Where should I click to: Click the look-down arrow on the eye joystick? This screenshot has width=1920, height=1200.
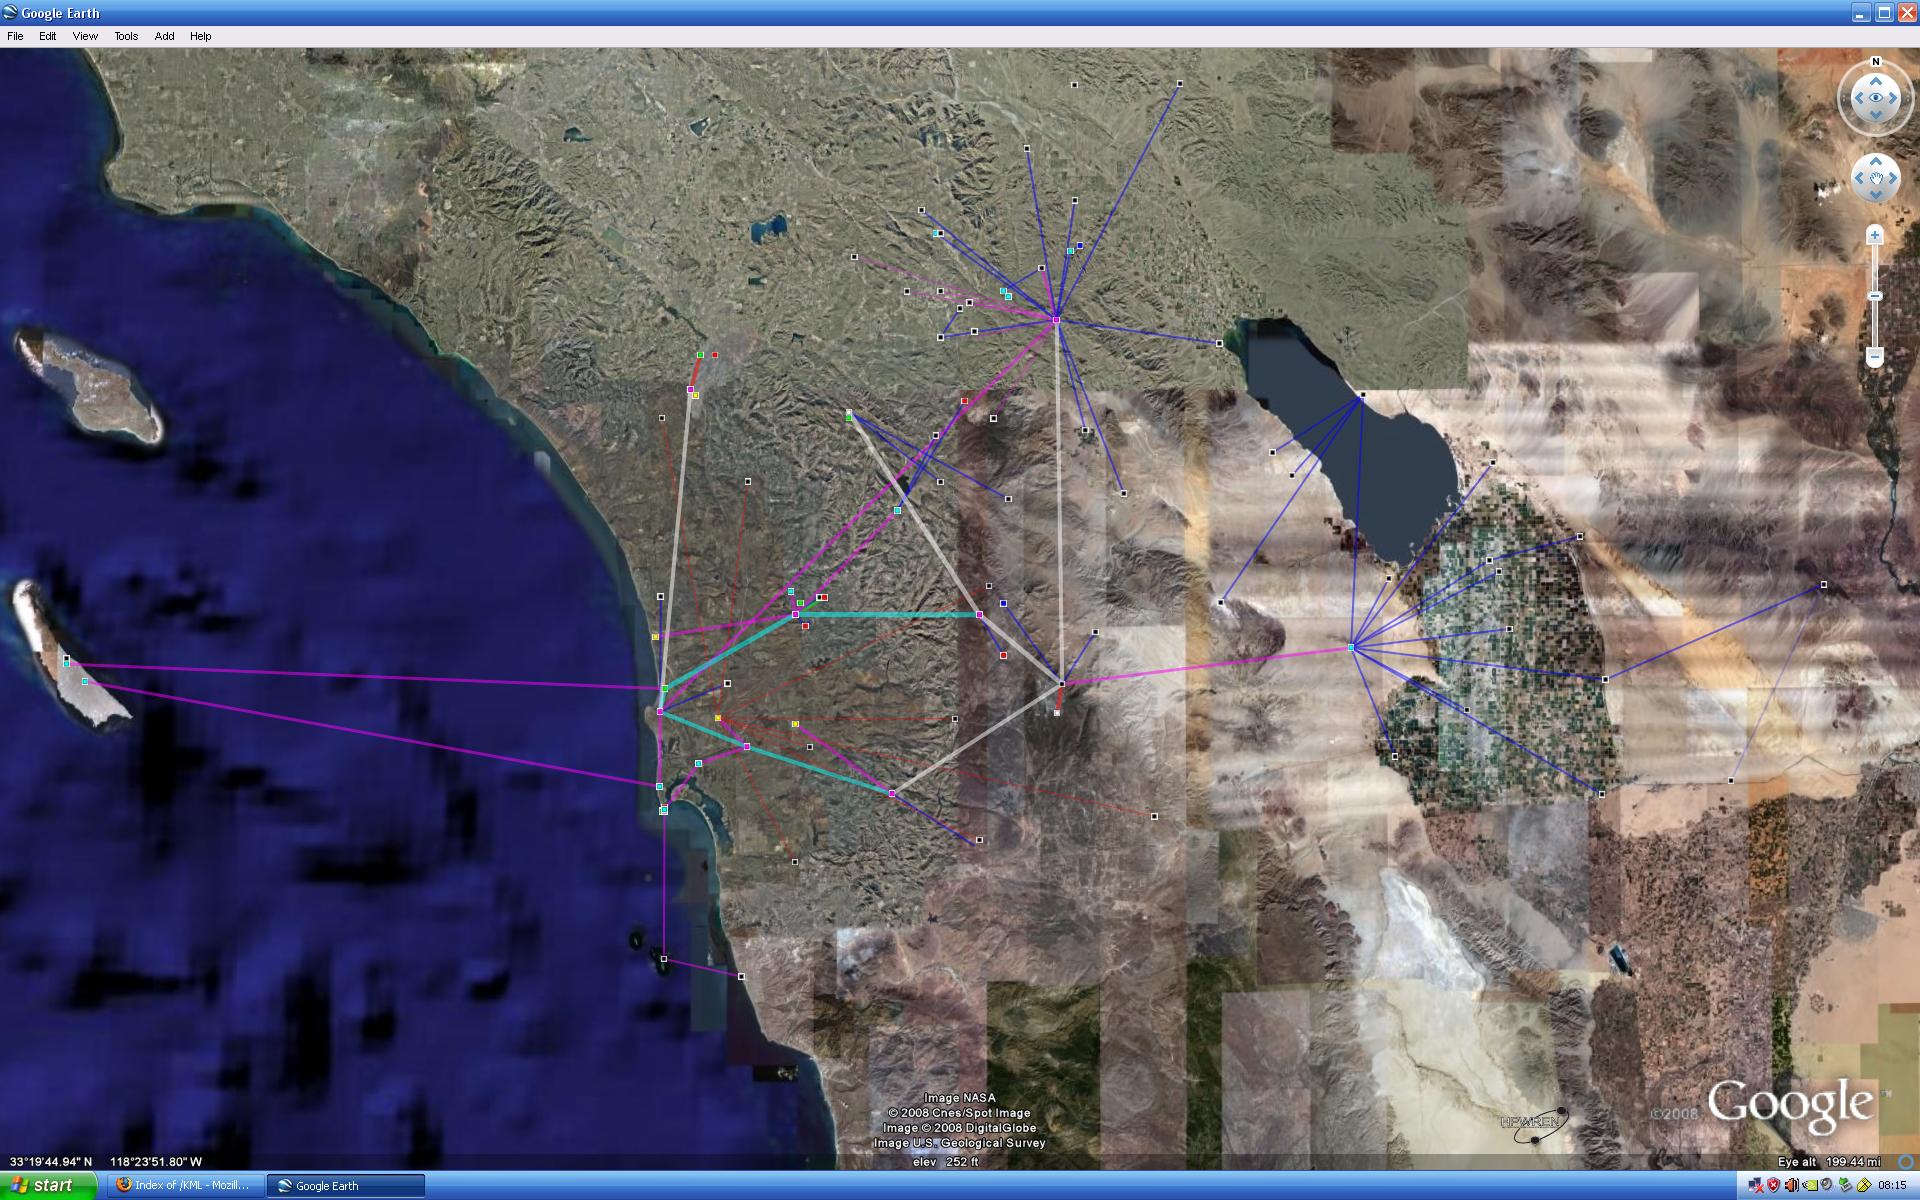(1876, 115)
